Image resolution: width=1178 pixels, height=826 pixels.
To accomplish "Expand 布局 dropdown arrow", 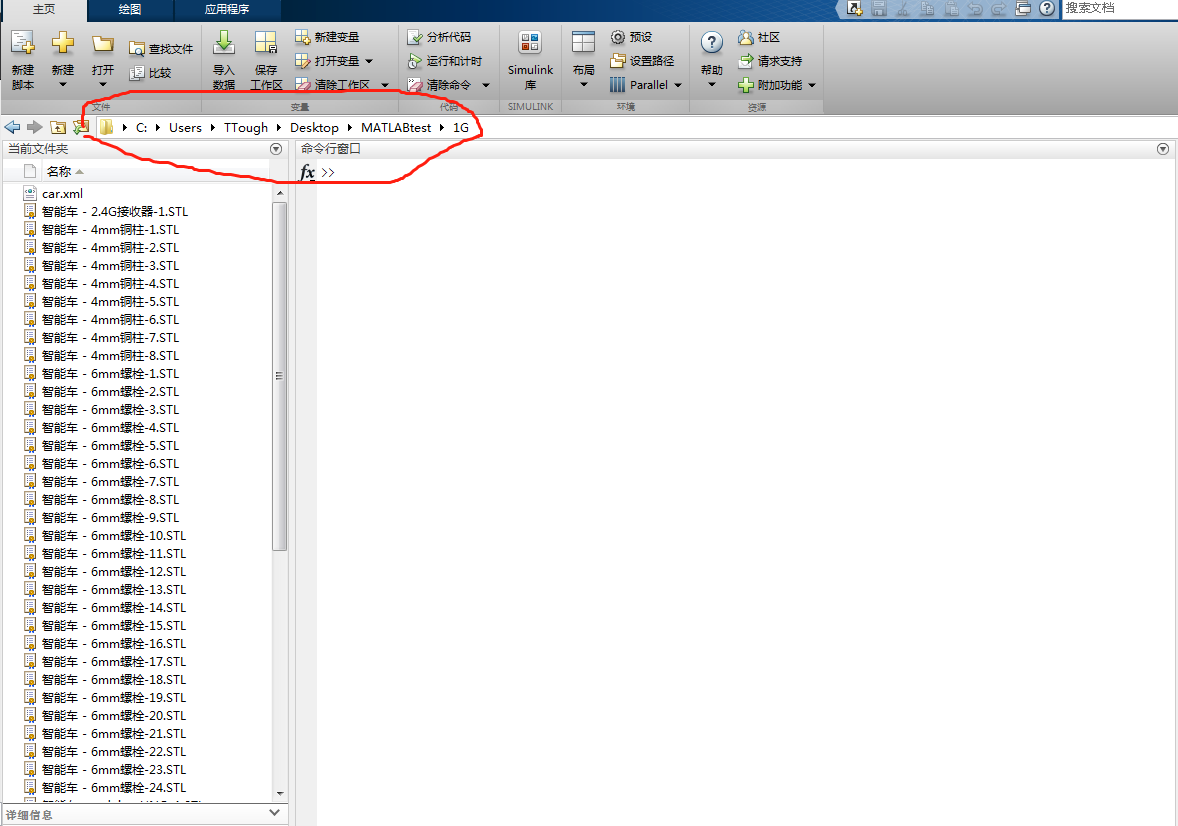I will coord(583,84).
